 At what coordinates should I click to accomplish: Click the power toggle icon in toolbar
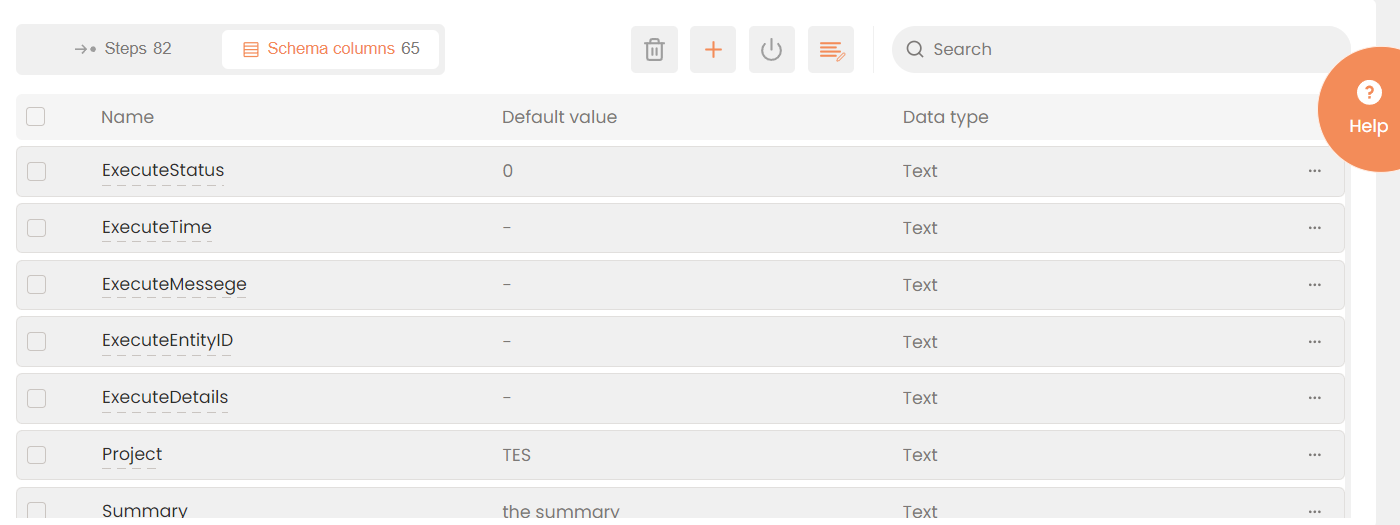[x=771, y=50]
